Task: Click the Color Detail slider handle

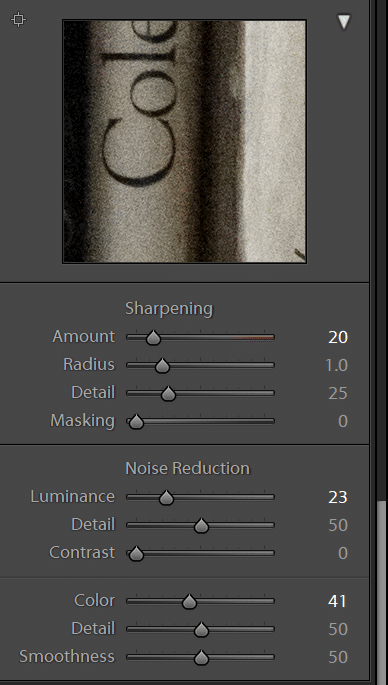Action: [201, 630]
